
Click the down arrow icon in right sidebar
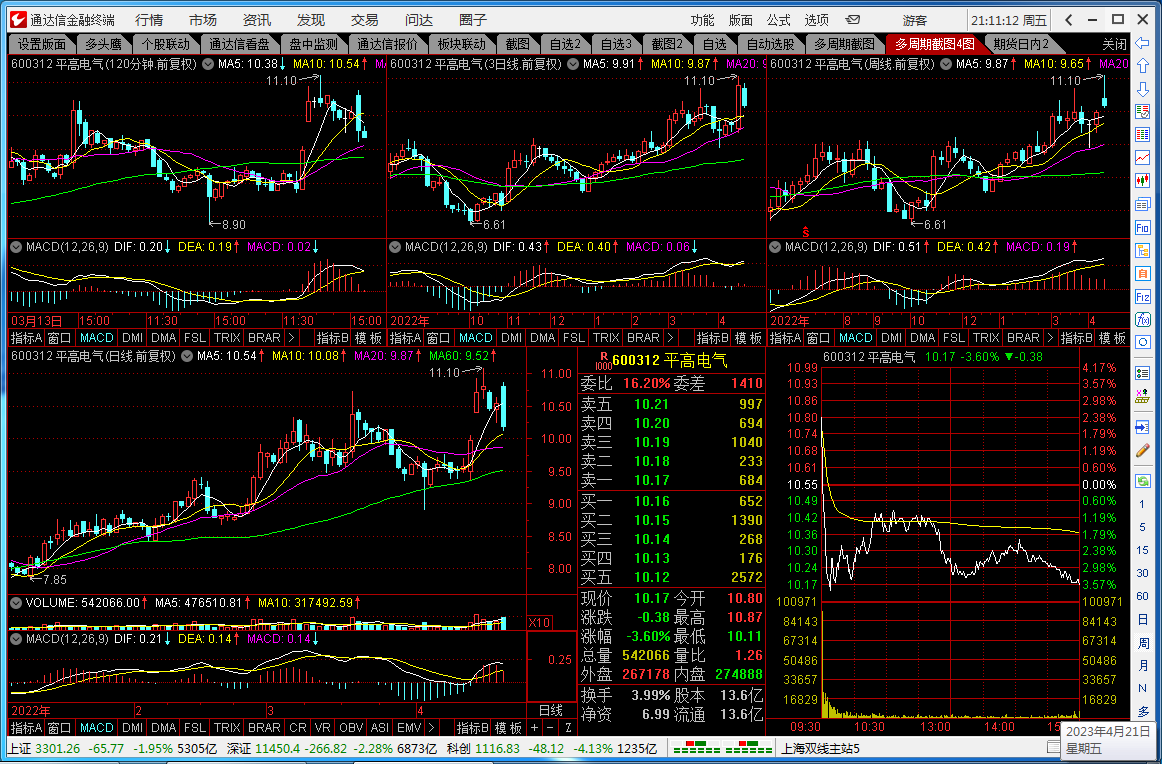pos(1142,89)
